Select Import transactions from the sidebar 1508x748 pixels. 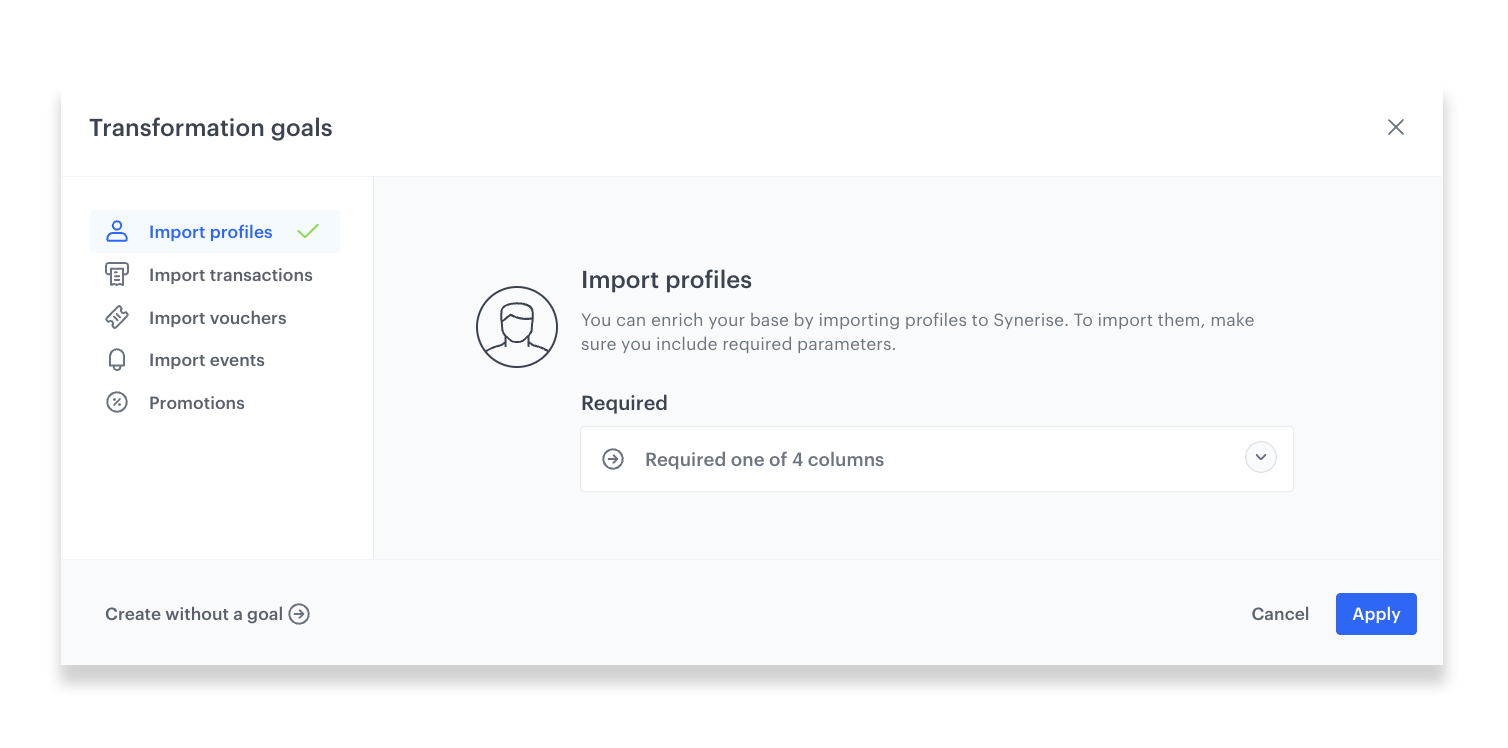[230, 274]
